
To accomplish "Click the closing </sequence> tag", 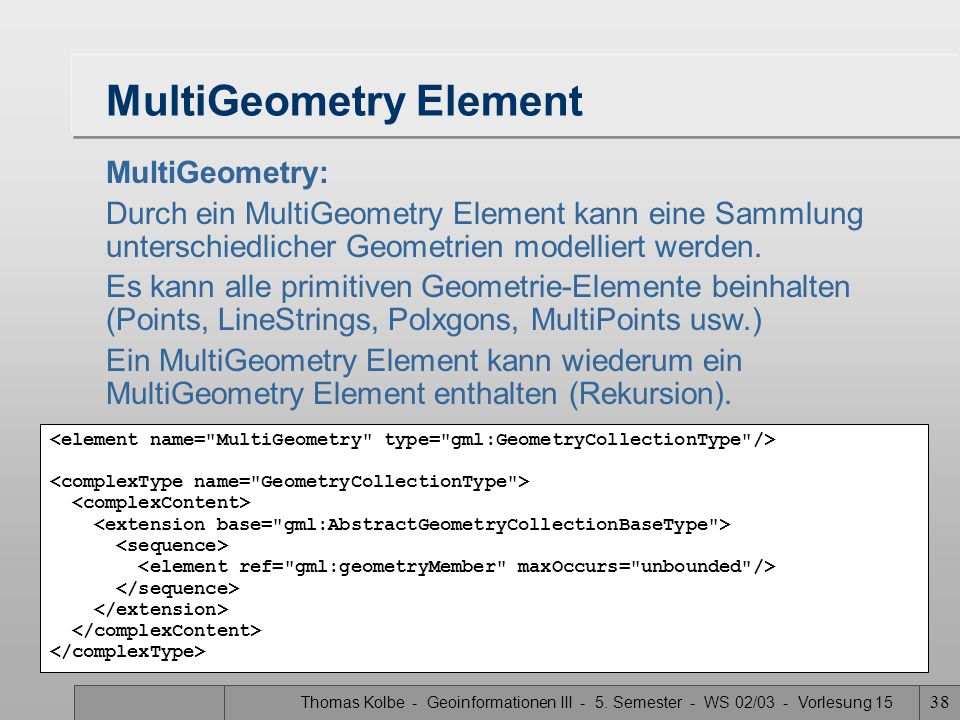I will pyautogui.click(x=178, y=588).
